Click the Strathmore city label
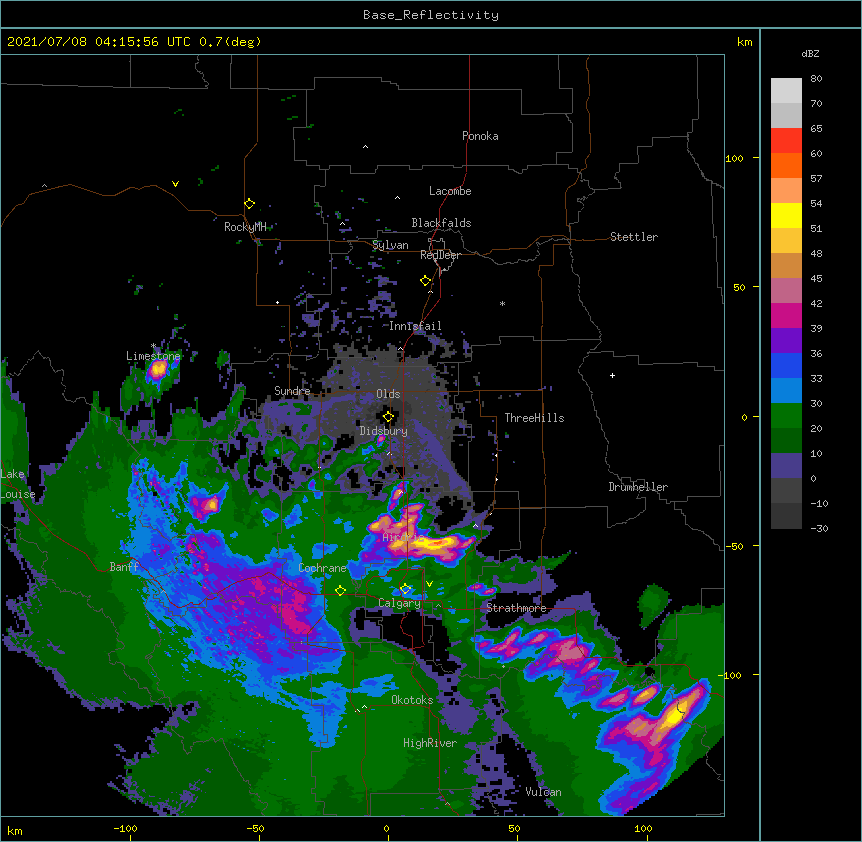Viewport: 862px width, 842px height. (516, 608)
